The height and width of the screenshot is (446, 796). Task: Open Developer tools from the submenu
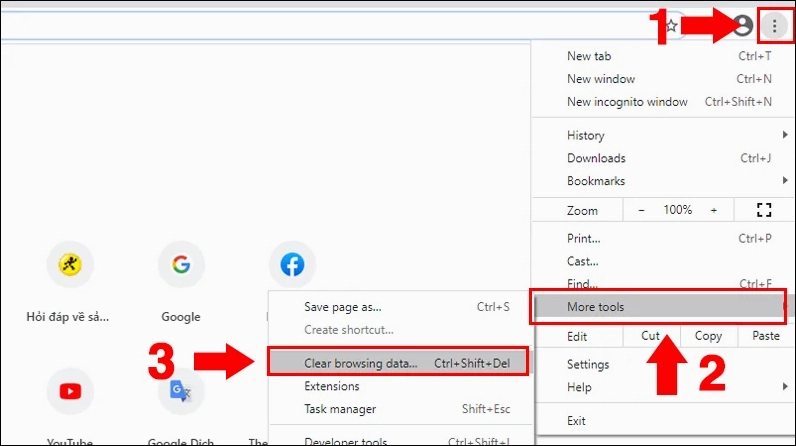(x=400, y=440)
